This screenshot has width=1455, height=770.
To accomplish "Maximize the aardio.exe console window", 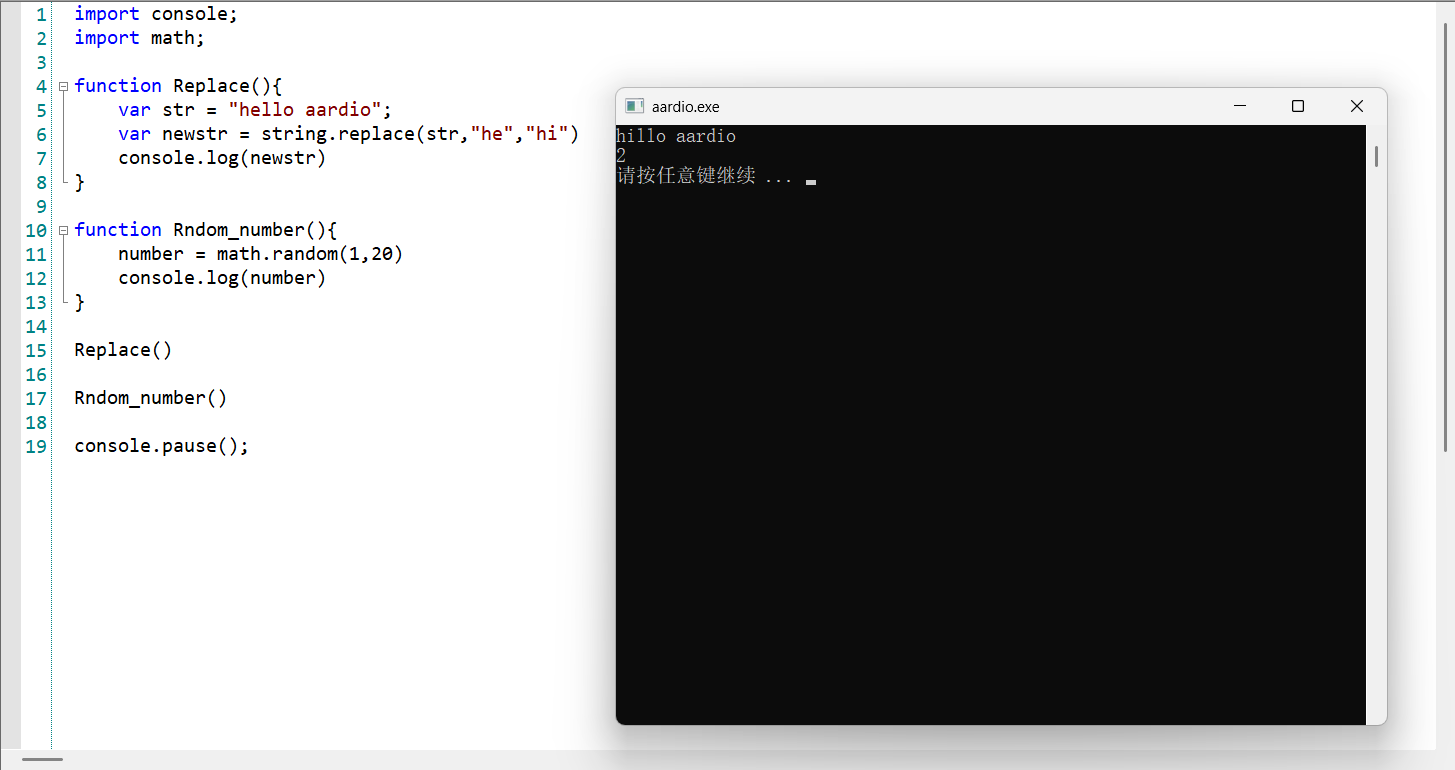I will (1297, 105).
